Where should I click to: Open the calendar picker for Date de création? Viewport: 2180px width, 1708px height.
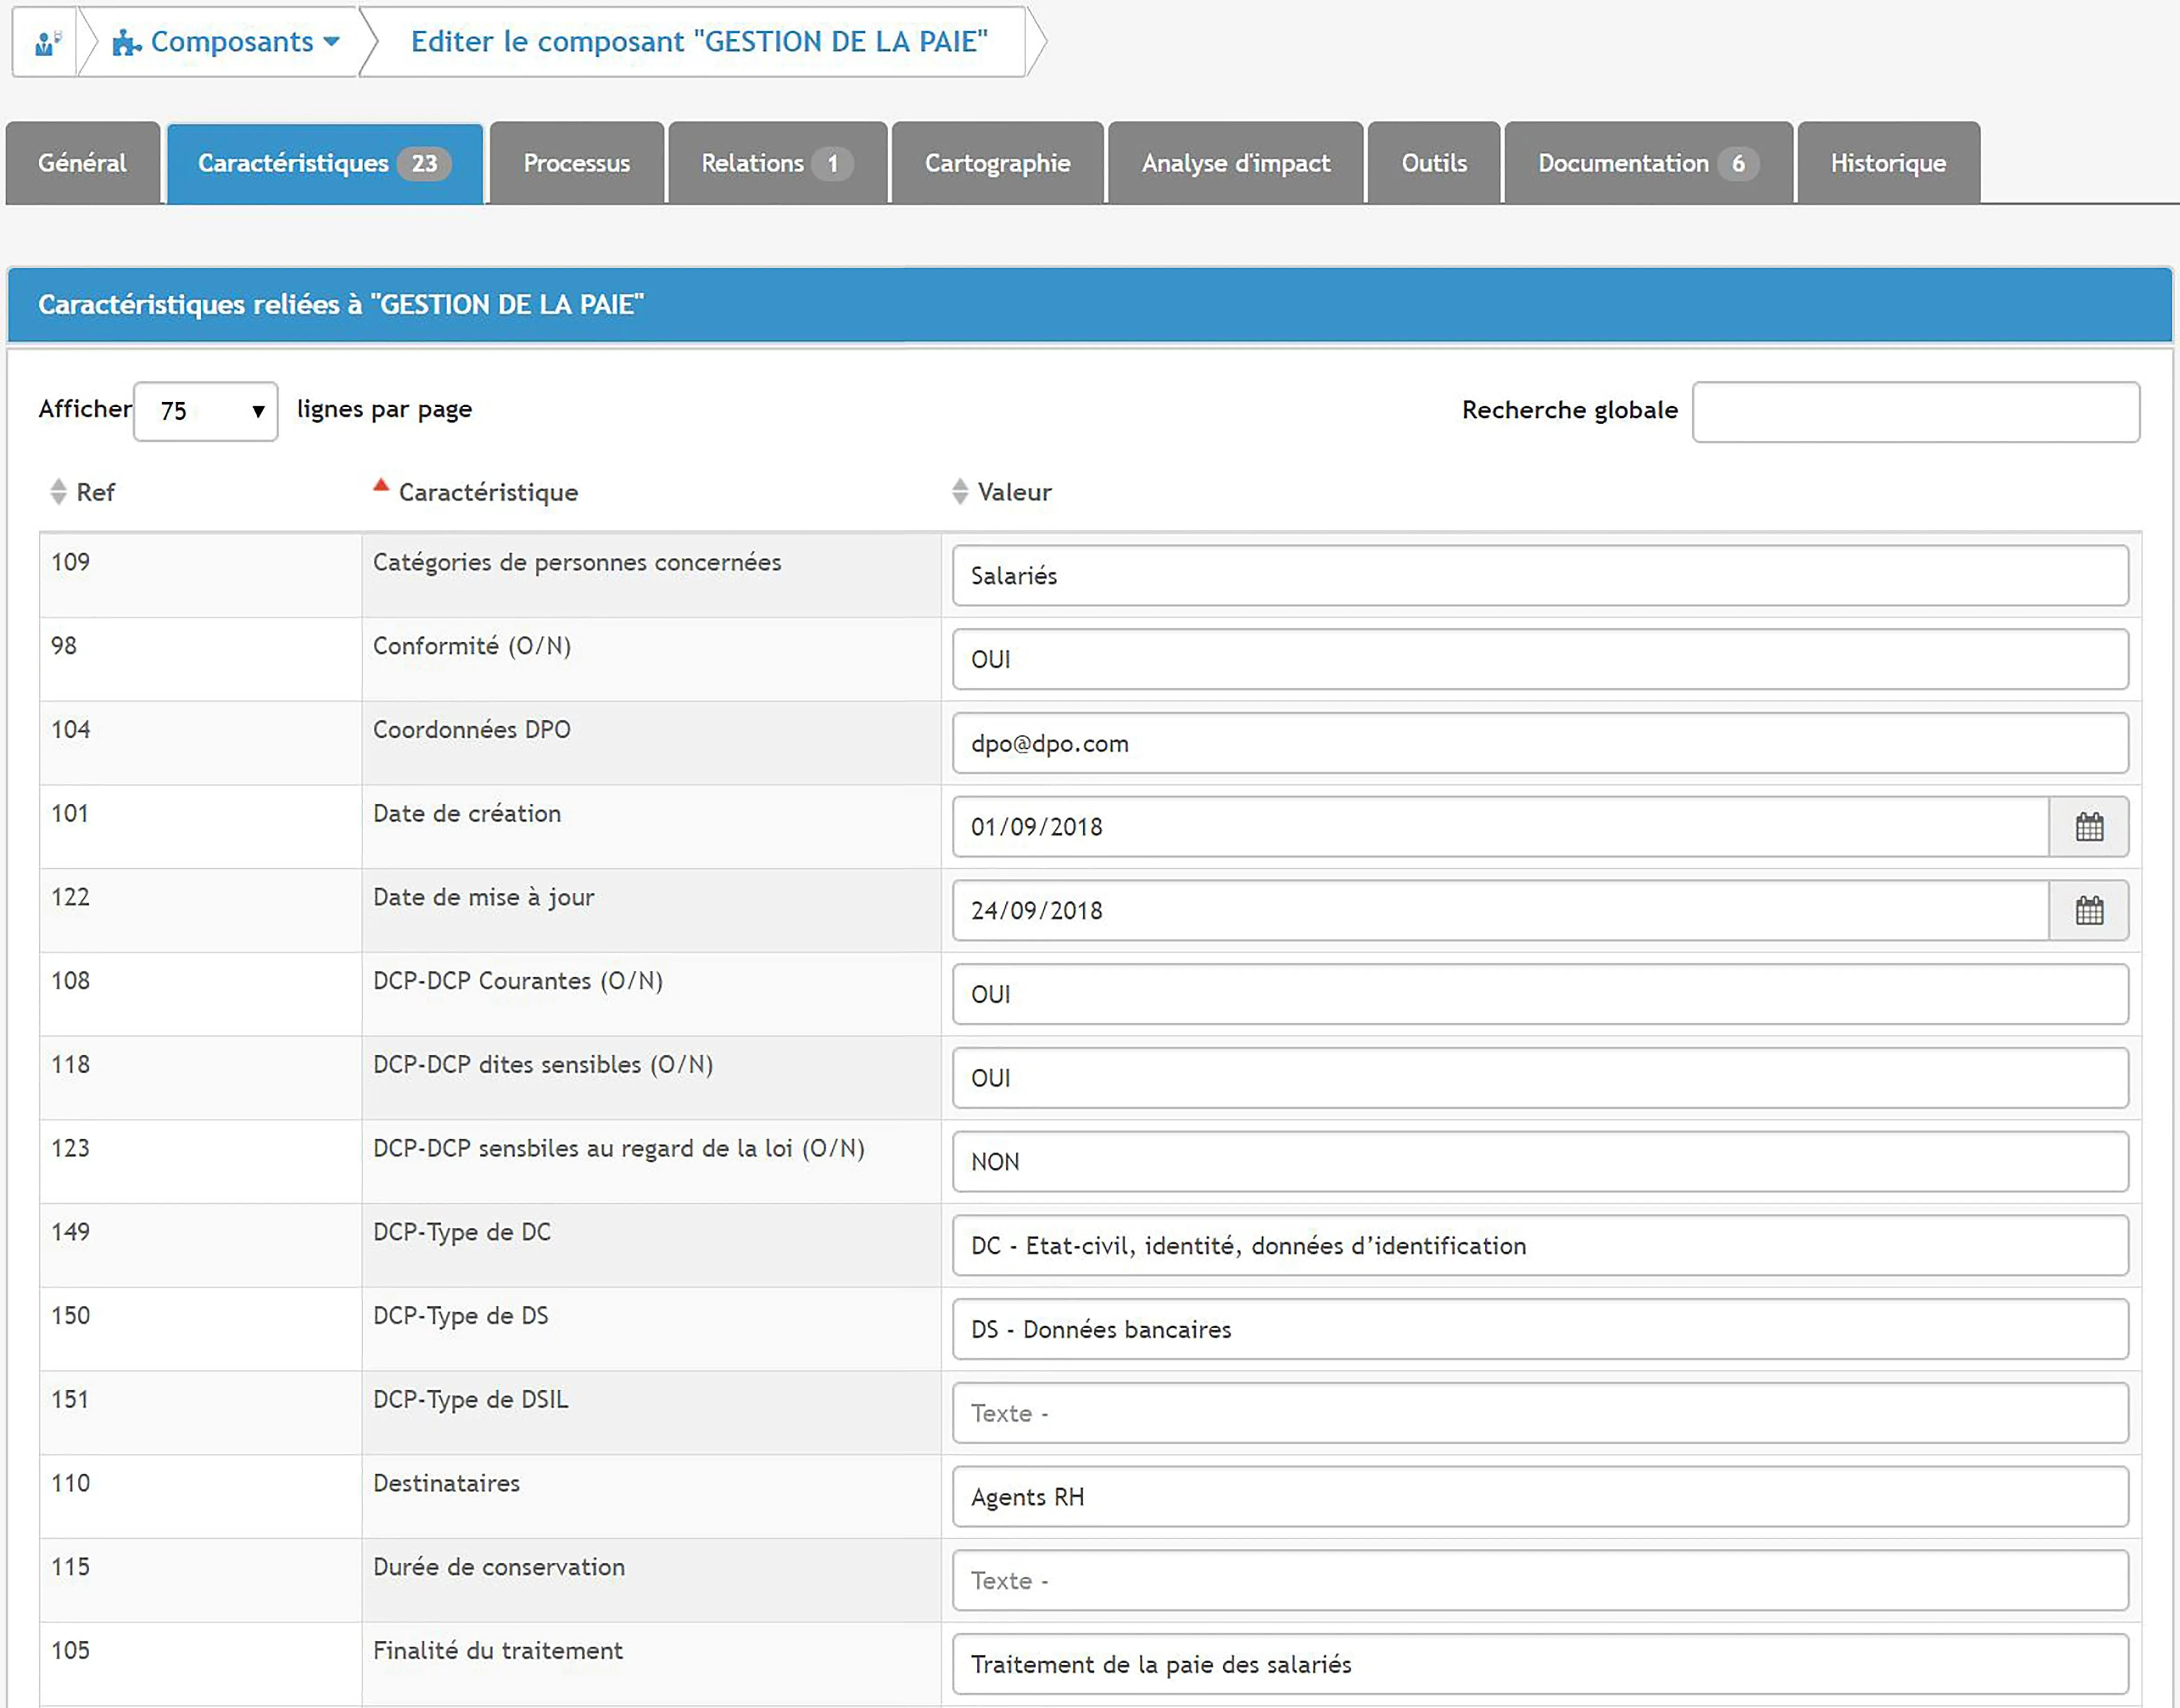pos(2089,827)
